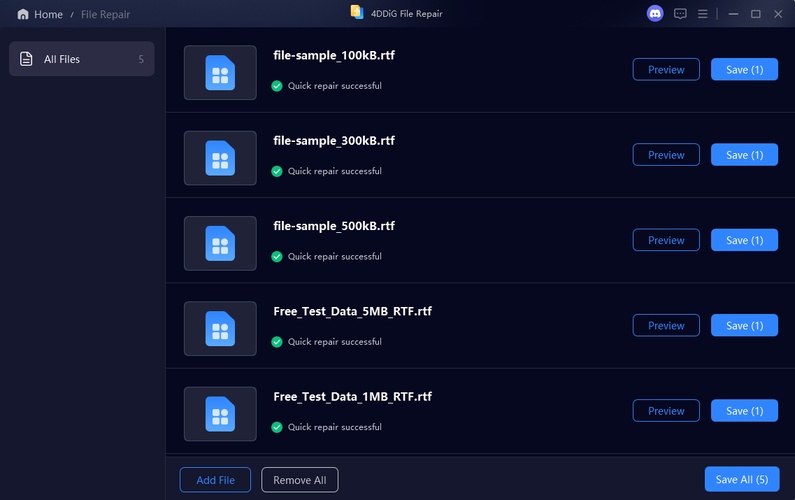The height and width of the screenshot is (500, 795).
Task: Save the repaired file-sample_100kB.rtf
Action: 744,69
